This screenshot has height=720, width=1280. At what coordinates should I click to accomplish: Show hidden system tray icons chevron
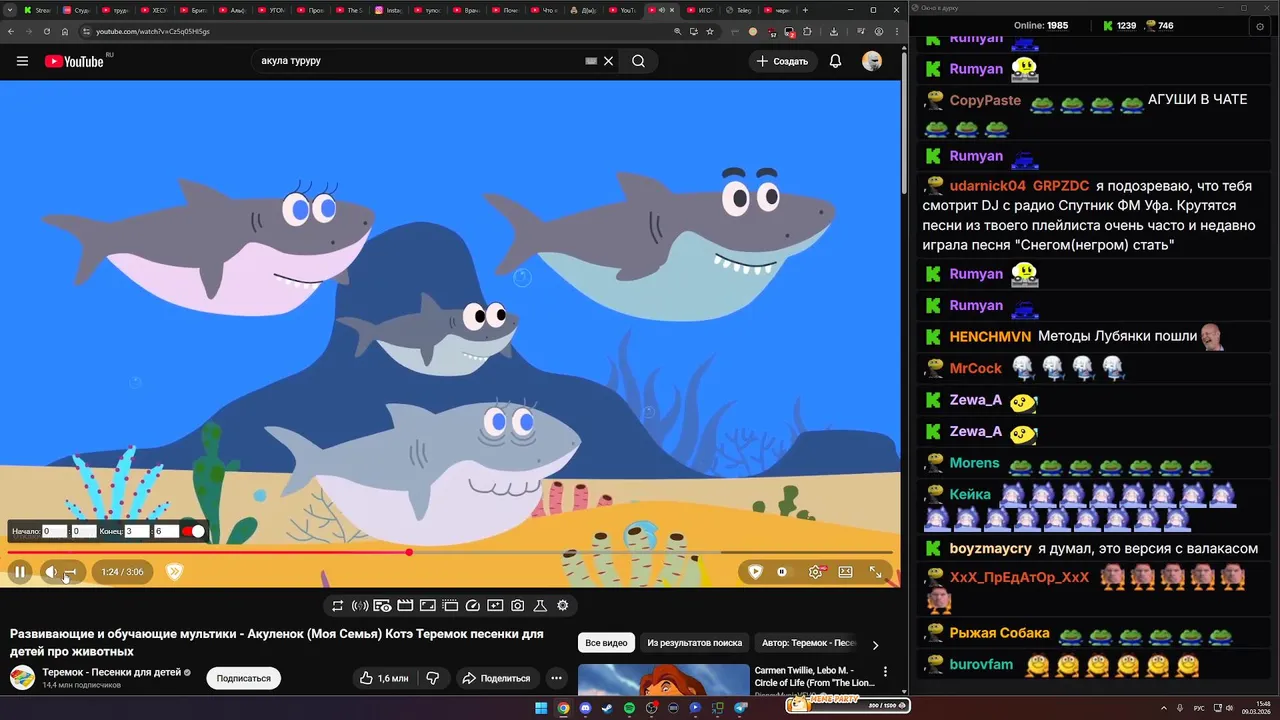[x=1164, y=708]
